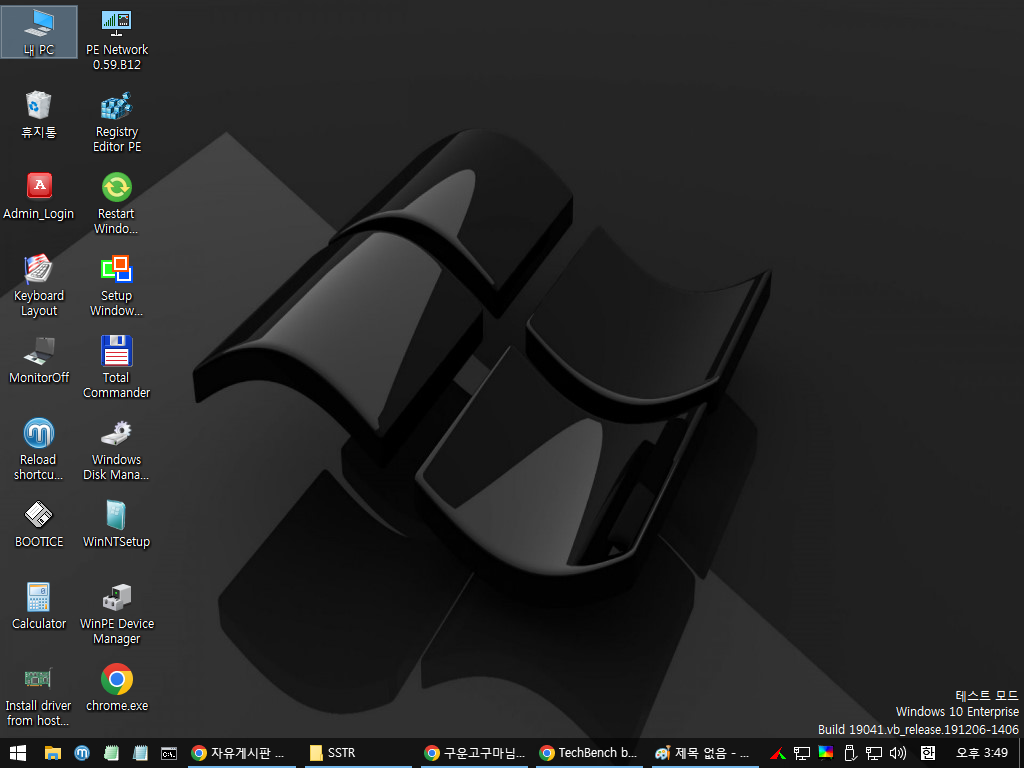The height and width of the screenshot is (768, 1024).
Task: Select the MonitorOff desktop icon
Action: tap(39, 360)
